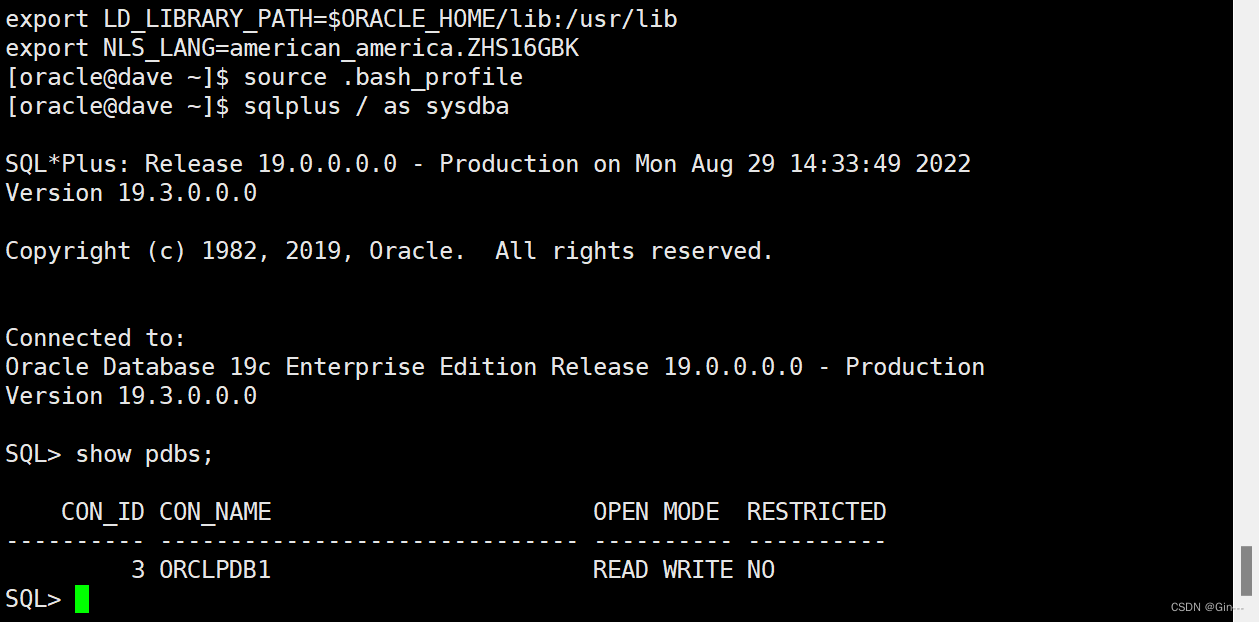Viewport: 1259px width, 622px height.
Task: Click the CON_NAME column header
Action: click(x=215, y=512)
